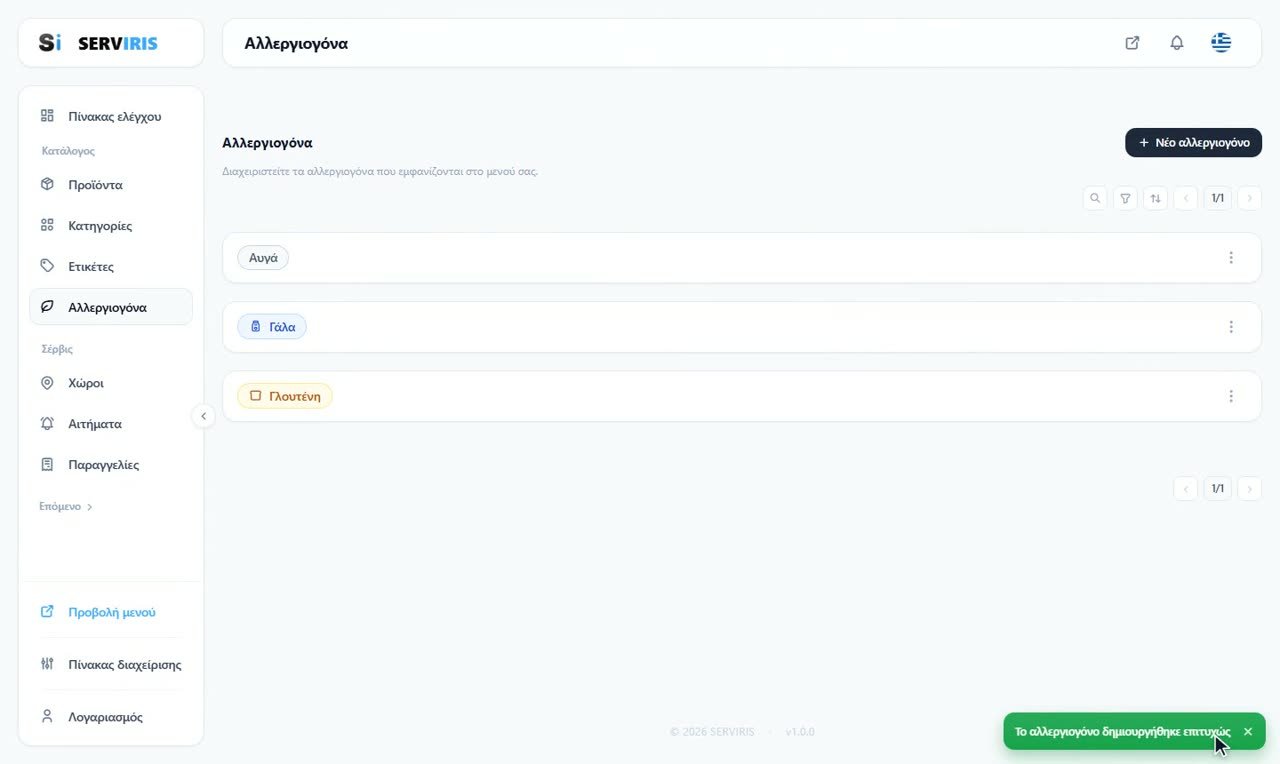
Task: Click the bottom 1/1 page indicator
Action: 1217,489
